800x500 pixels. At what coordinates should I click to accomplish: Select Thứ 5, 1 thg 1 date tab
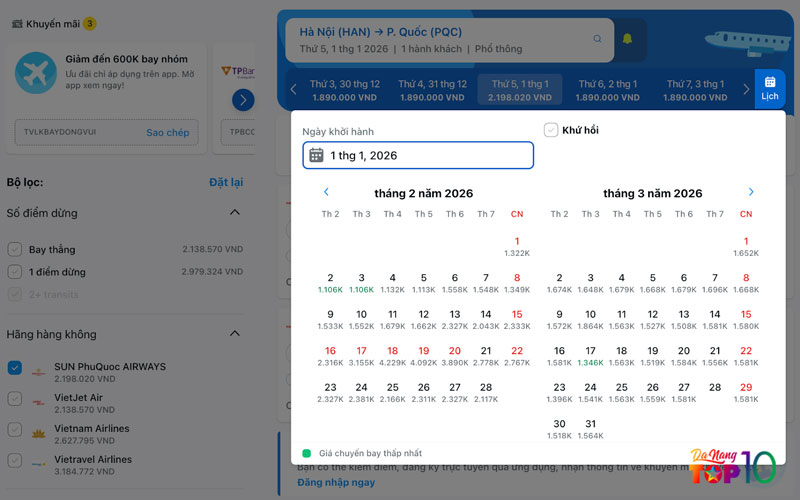click(x=520, y=90)
